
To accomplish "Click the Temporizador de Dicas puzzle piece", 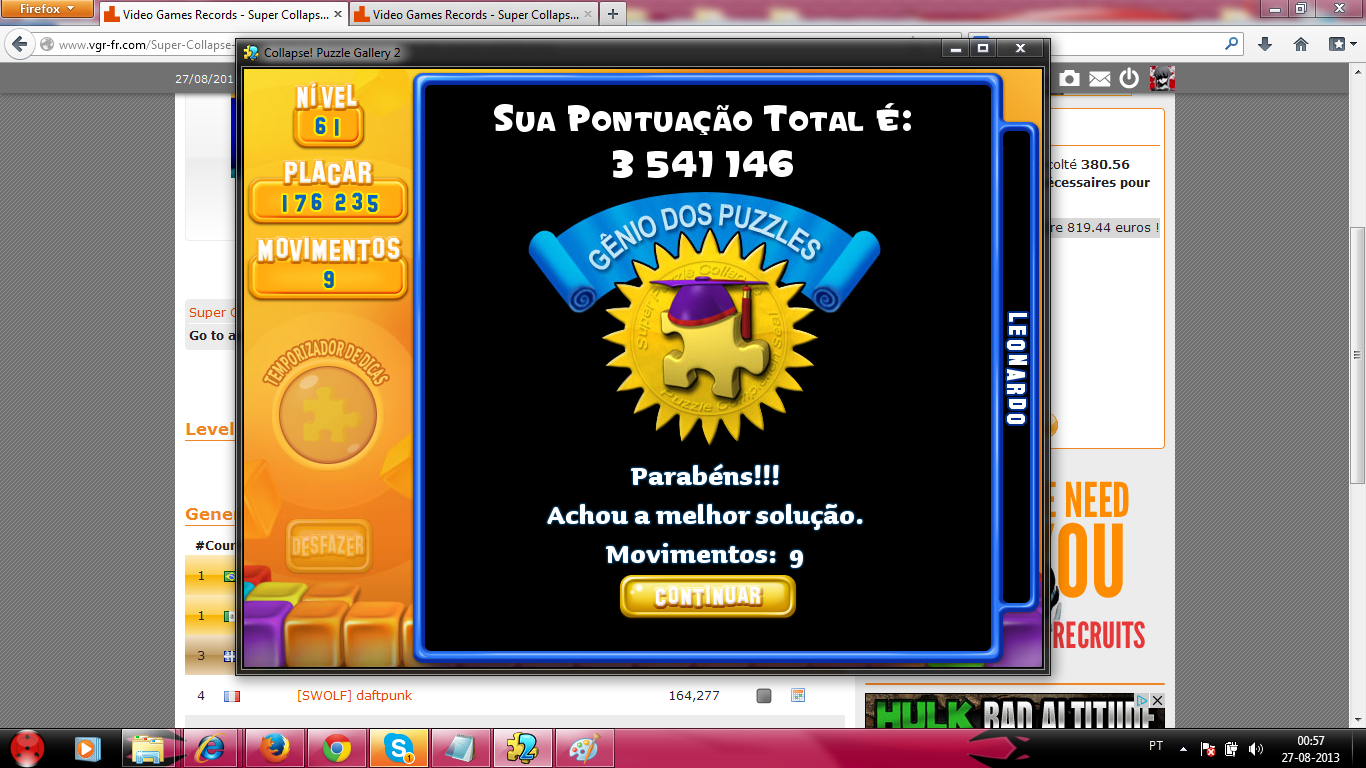I will pos(327,414).
